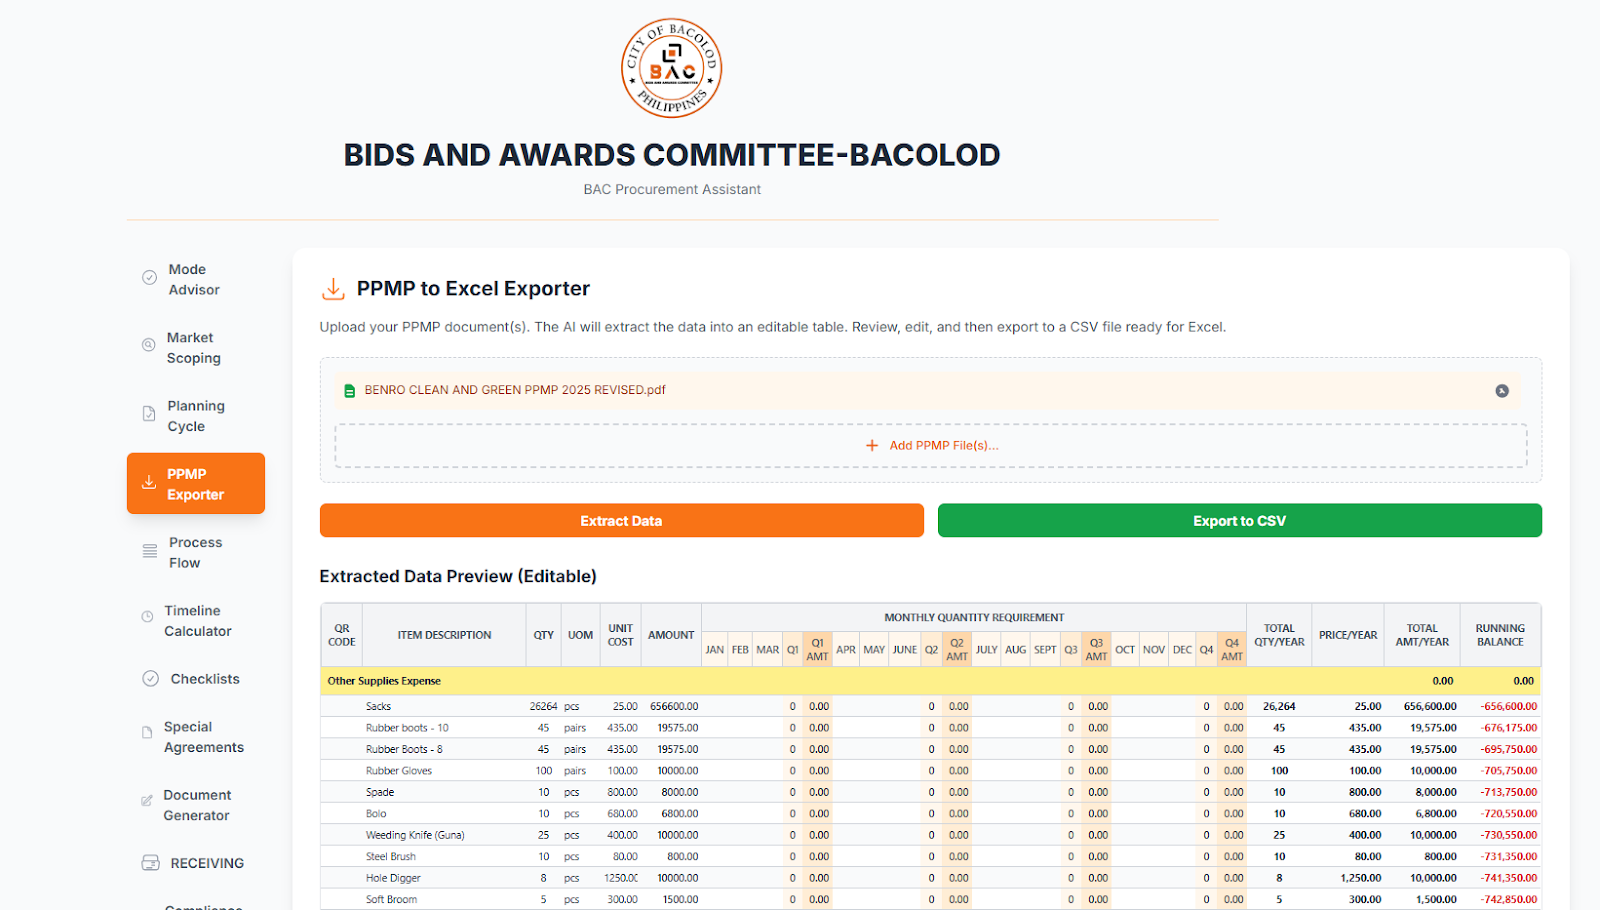Screen dimensions: 1600x910
Task: Edit the Rubber boots - 10 description cell
Action: coord(444,728)
